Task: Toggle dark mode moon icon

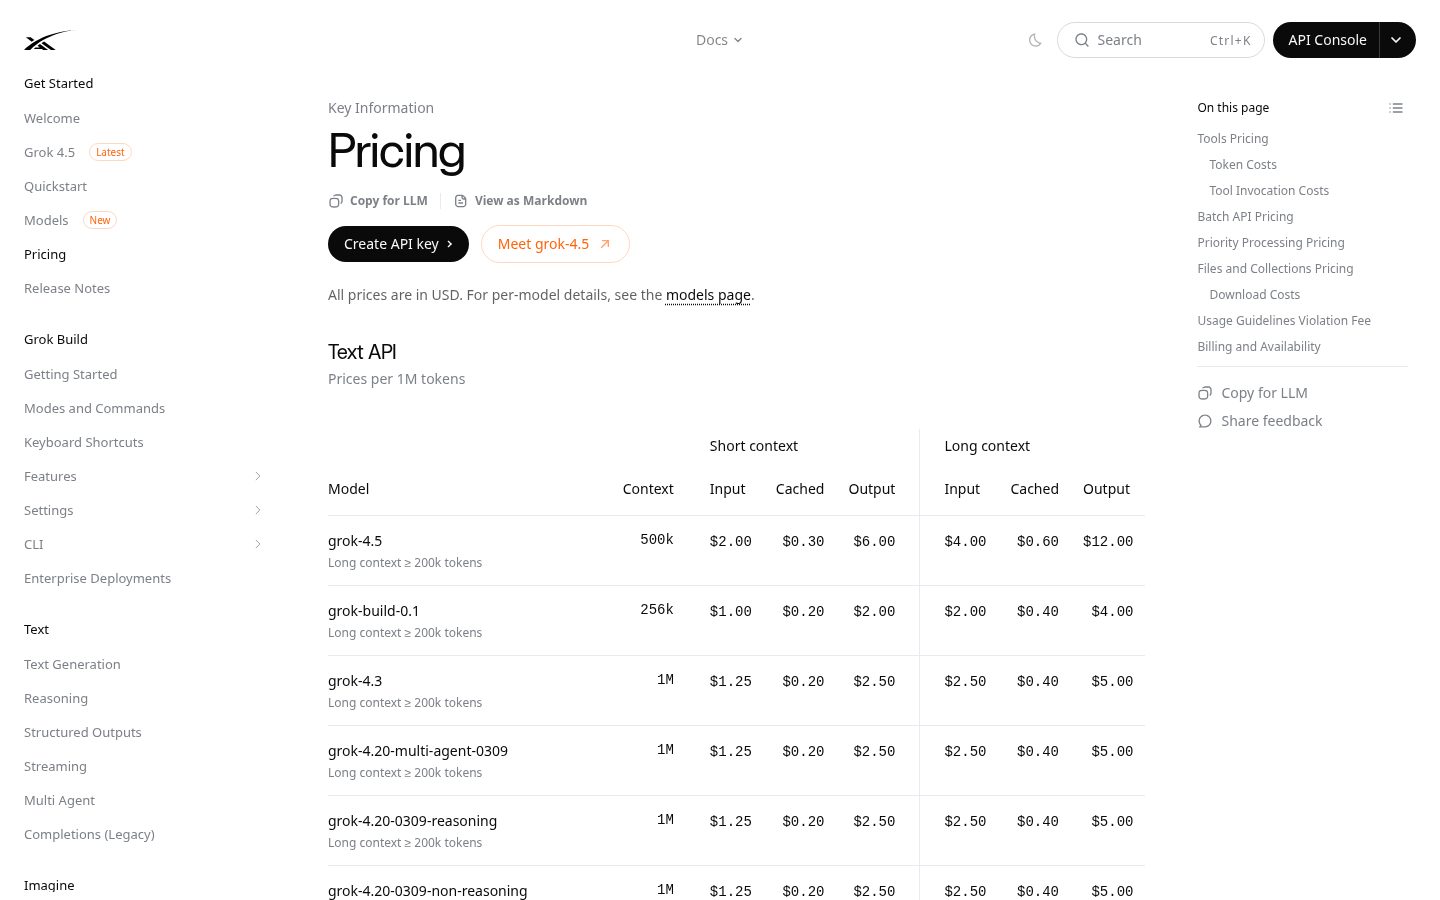Action: click(1035, 40)
